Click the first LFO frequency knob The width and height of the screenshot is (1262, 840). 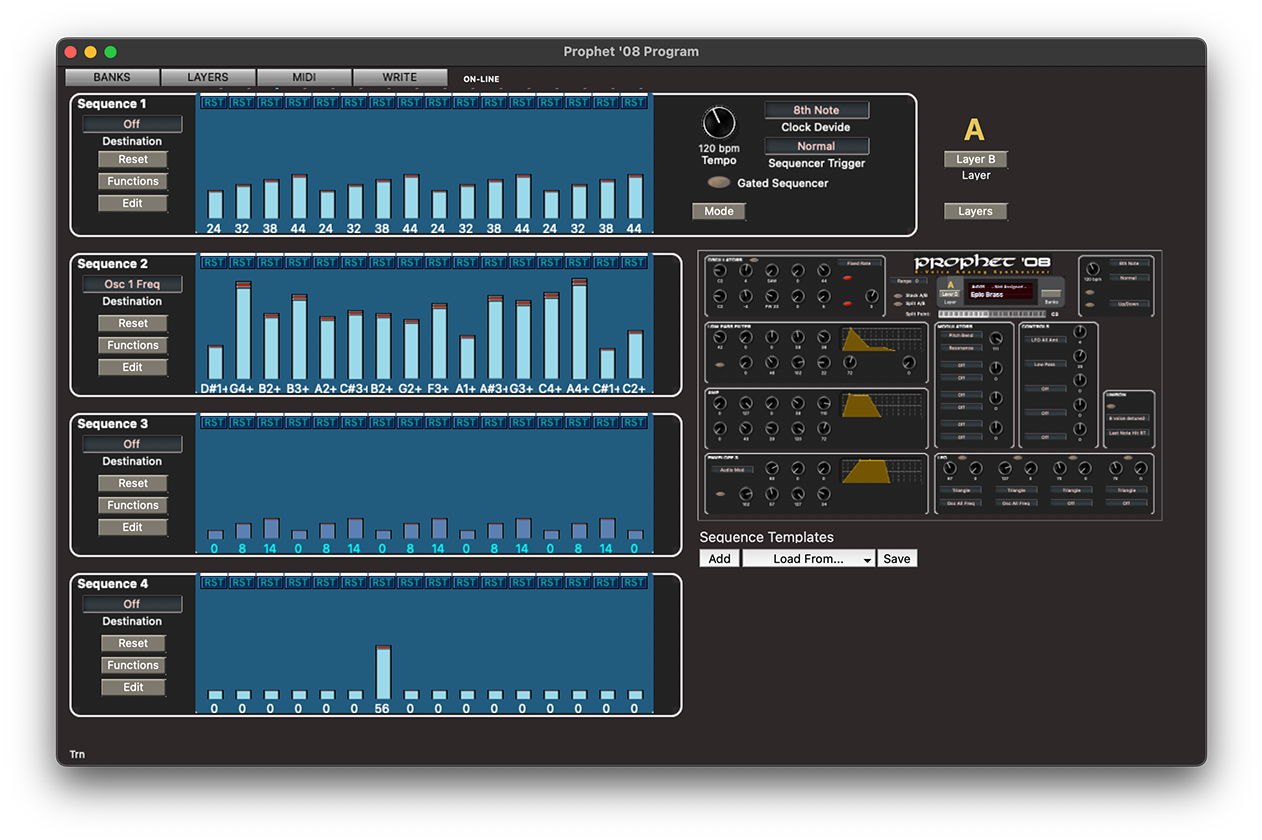(x=950, y=468)
